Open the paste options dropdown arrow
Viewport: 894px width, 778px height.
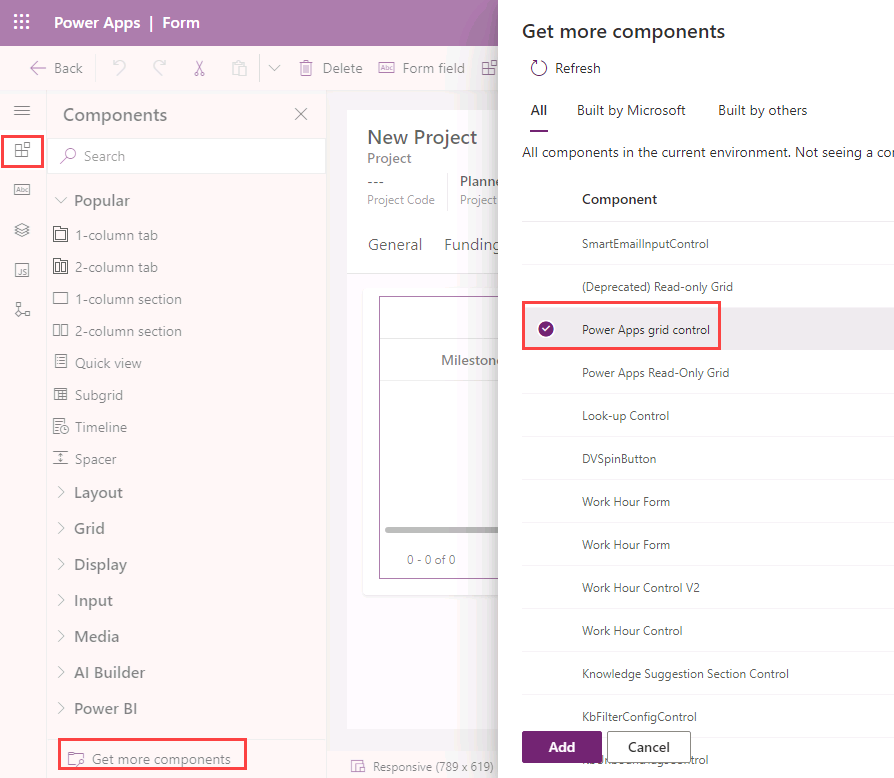(274, 68)
